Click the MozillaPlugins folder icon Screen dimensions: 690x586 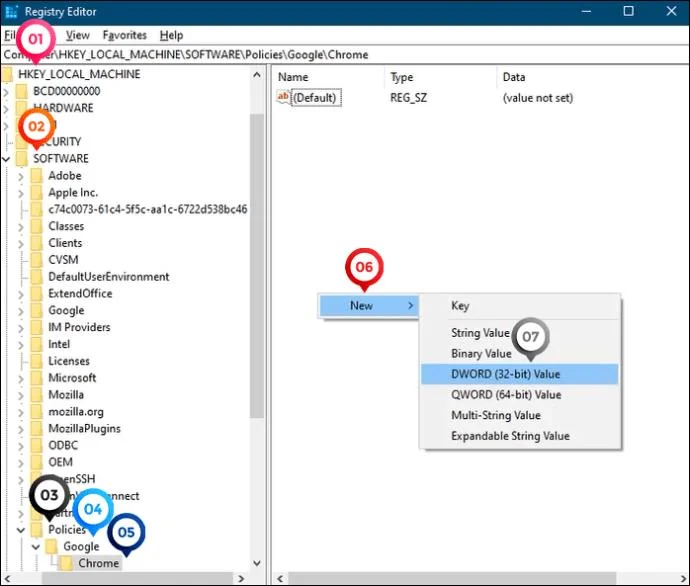(37, 429)
